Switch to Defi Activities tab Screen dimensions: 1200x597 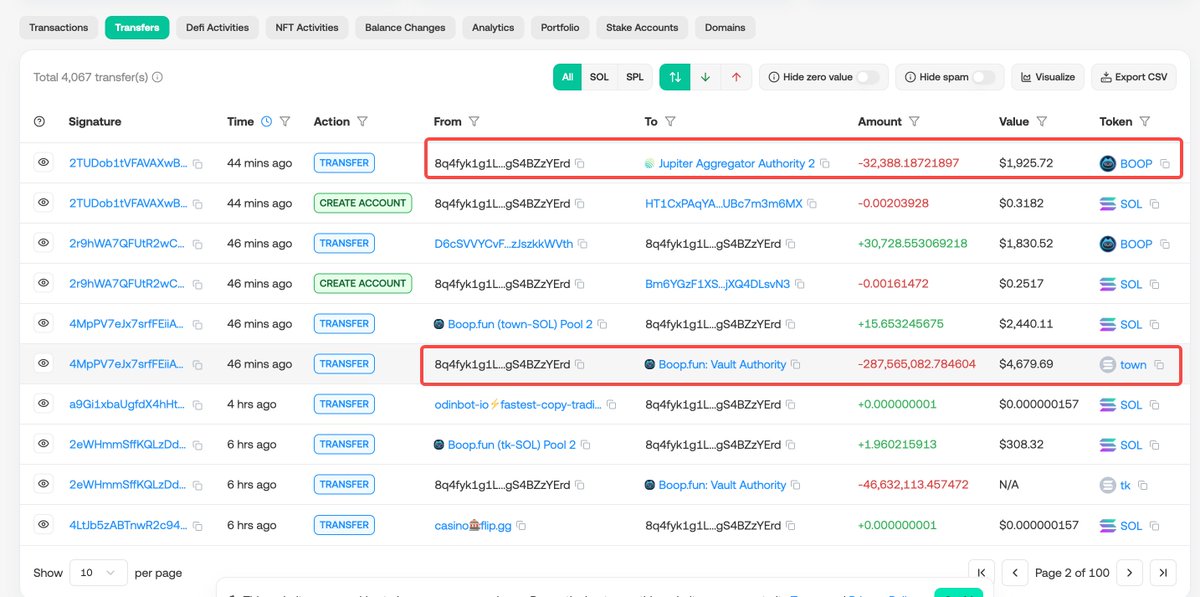217,27
